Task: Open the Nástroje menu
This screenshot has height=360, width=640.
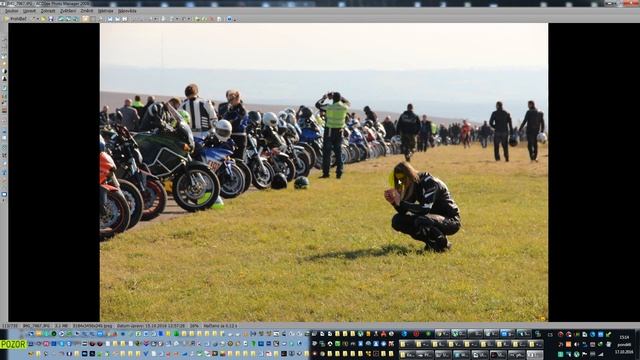Action: click(x=105, y=11)
